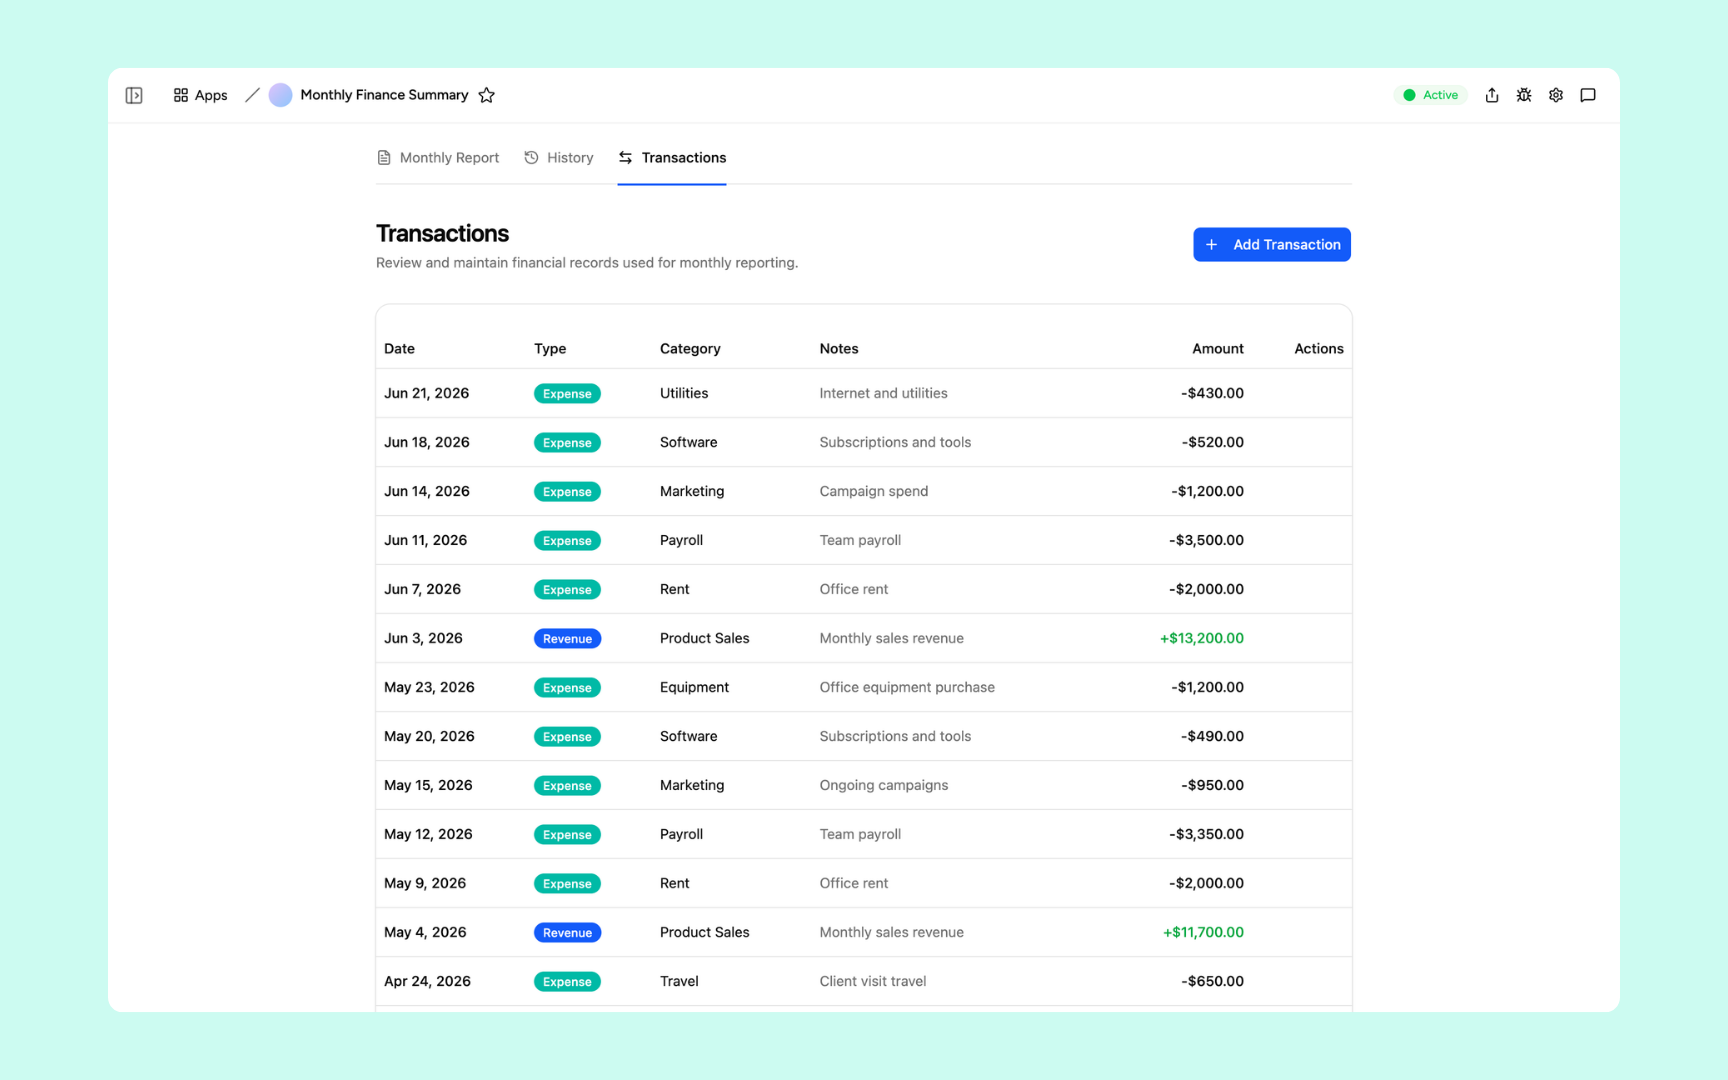Screen dimensions: 1728x1080
Task: Click the Date column header
Action: pos(399,349)
